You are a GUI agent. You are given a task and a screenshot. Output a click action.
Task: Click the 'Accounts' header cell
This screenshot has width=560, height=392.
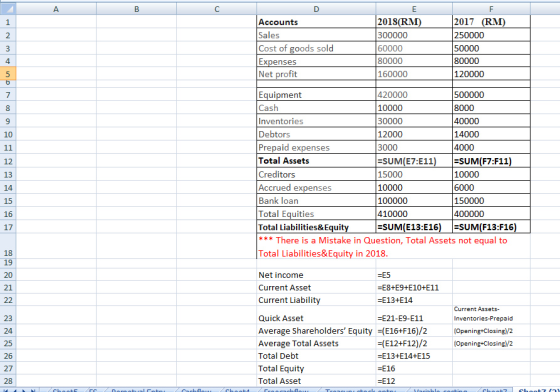pos(316,22)
